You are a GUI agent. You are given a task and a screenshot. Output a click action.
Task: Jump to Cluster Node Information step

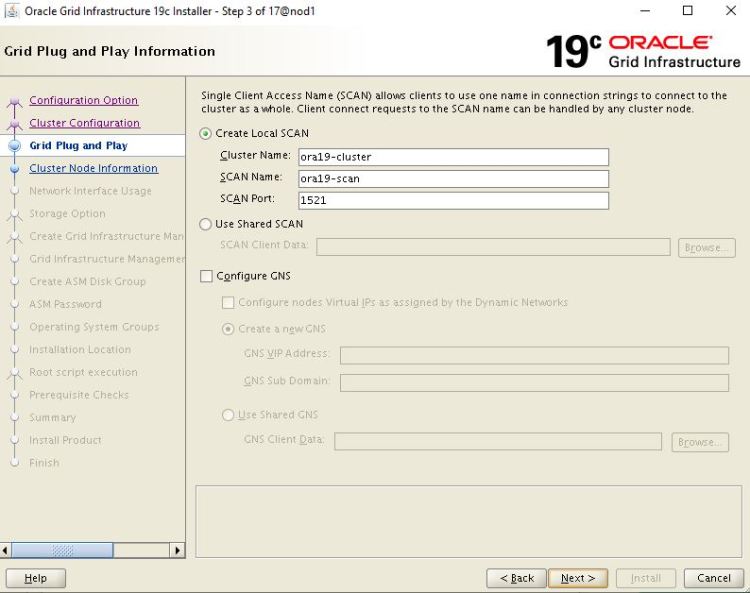coord(93,169)
